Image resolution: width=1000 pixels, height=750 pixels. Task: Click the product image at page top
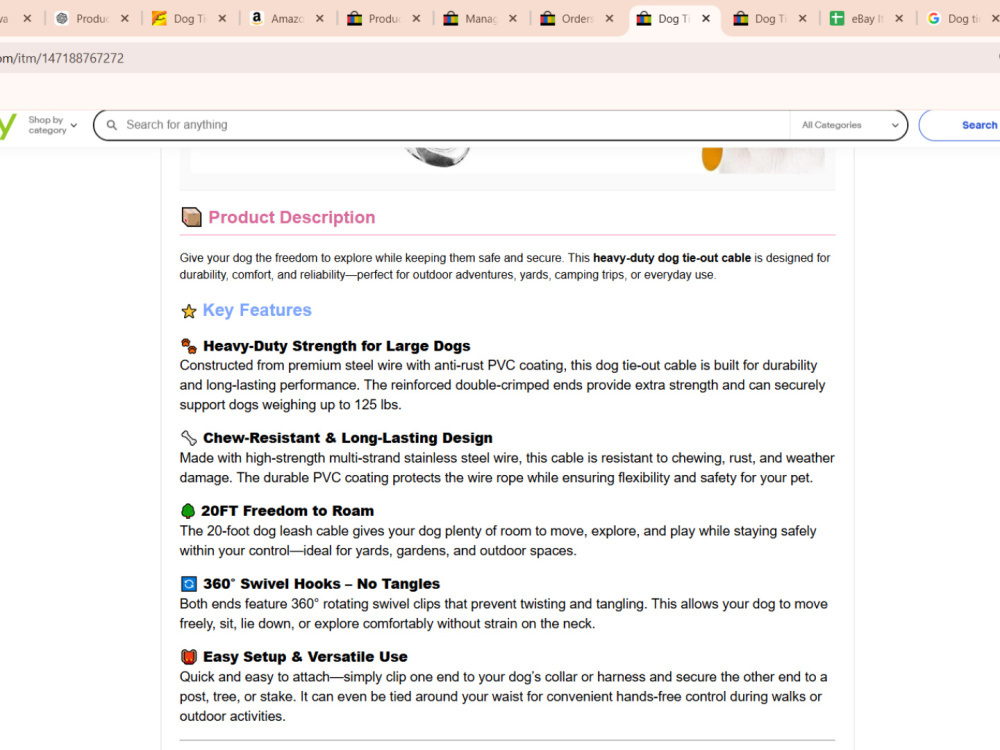(508, 160)
